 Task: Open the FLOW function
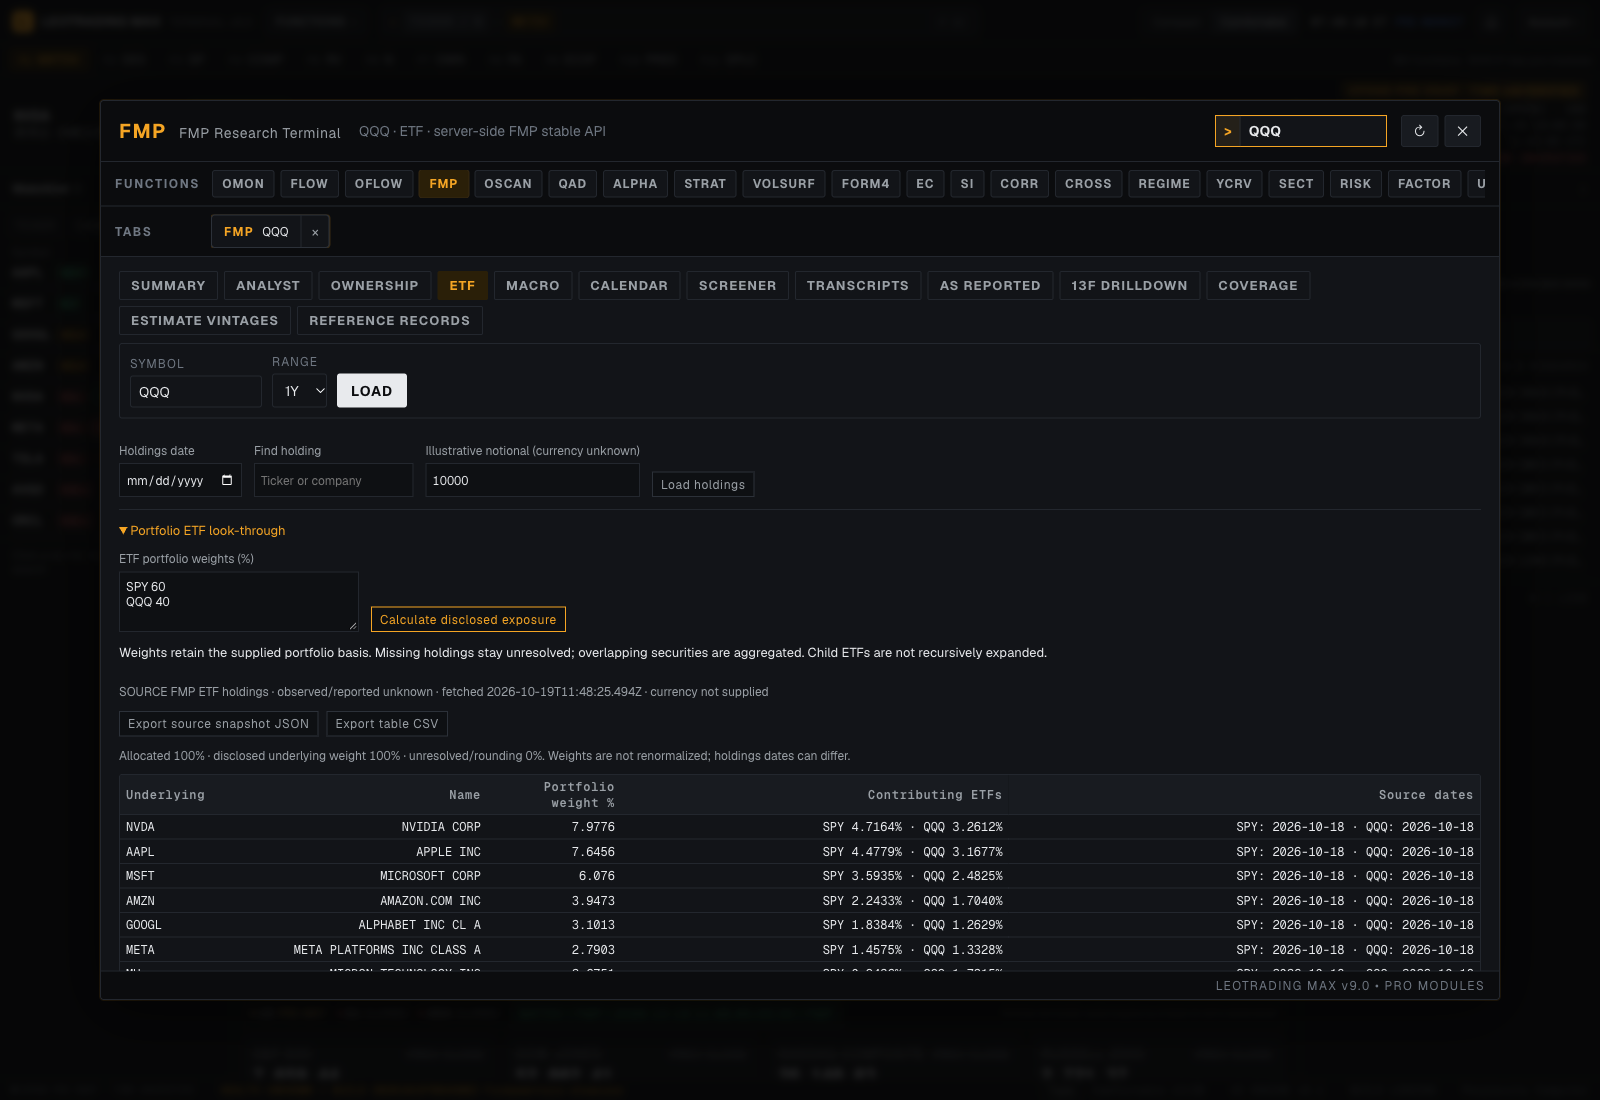point(309,184)
